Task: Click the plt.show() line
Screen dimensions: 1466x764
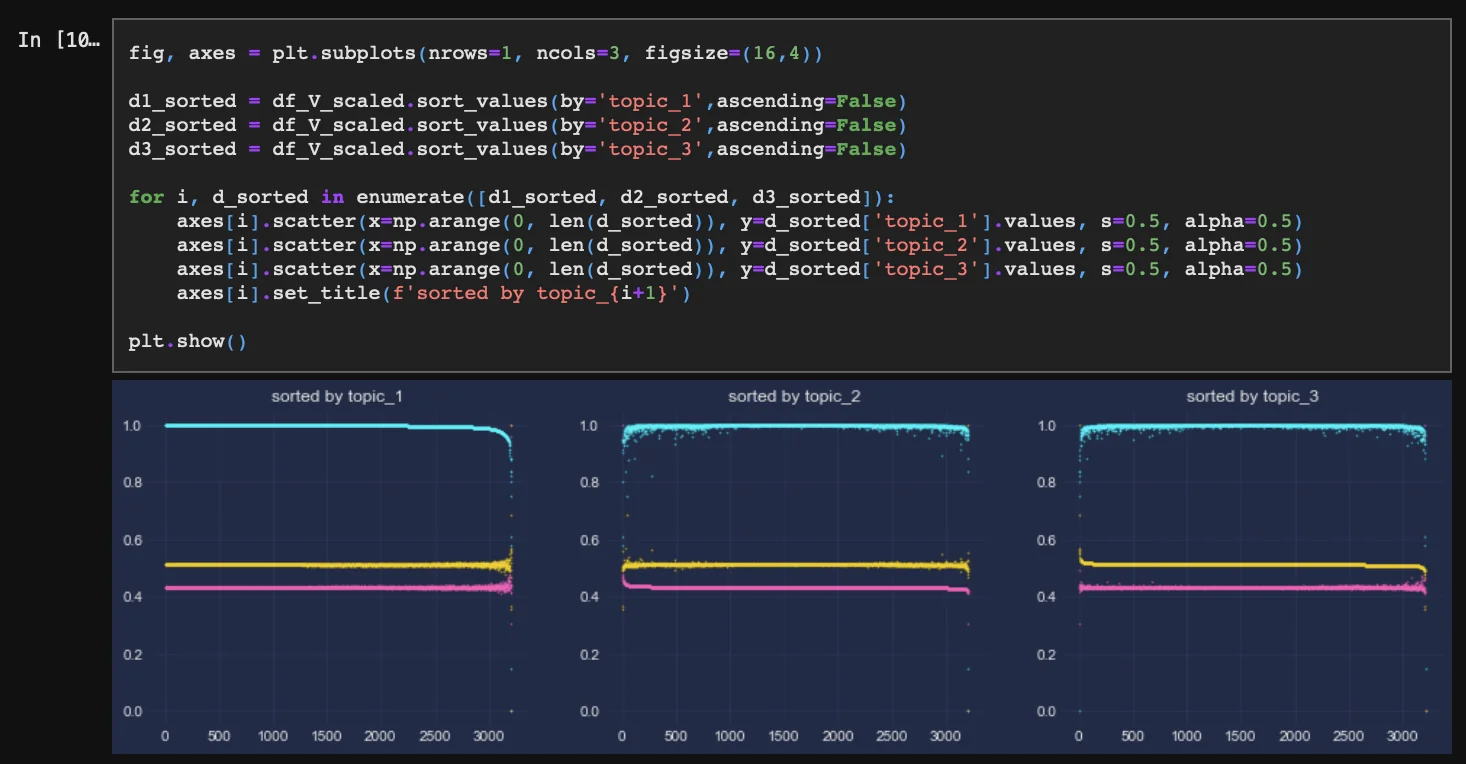Action: tap(187, 341)
